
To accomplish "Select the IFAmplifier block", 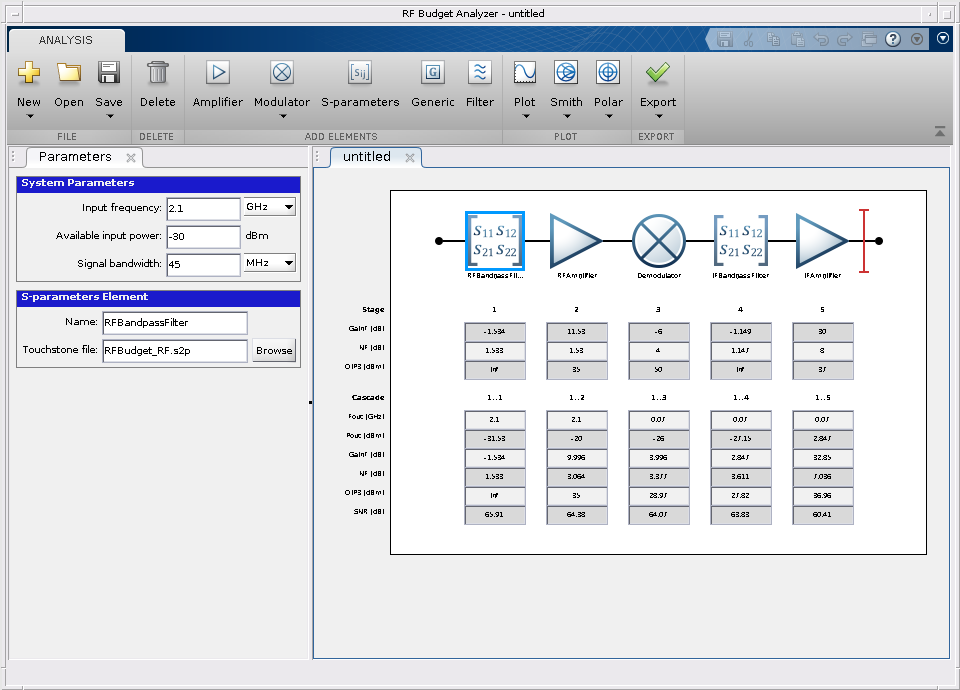I will (822, 241).
